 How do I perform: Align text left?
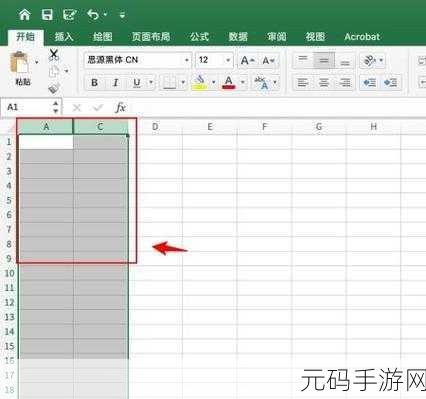click(x=303, y=82)
